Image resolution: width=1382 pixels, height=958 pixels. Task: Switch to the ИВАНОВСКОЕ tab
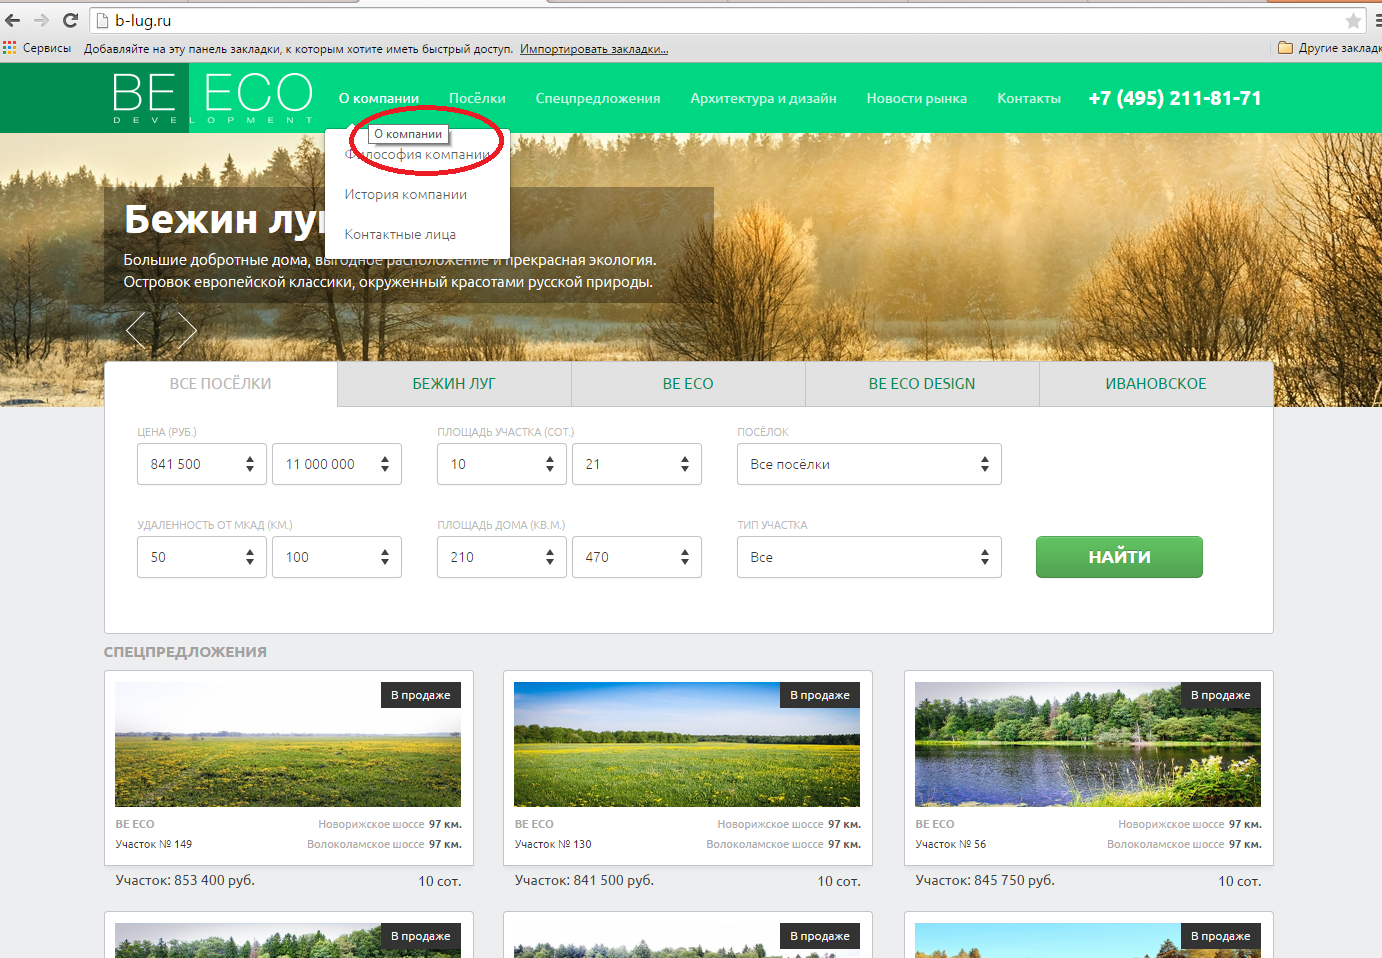1155,384
